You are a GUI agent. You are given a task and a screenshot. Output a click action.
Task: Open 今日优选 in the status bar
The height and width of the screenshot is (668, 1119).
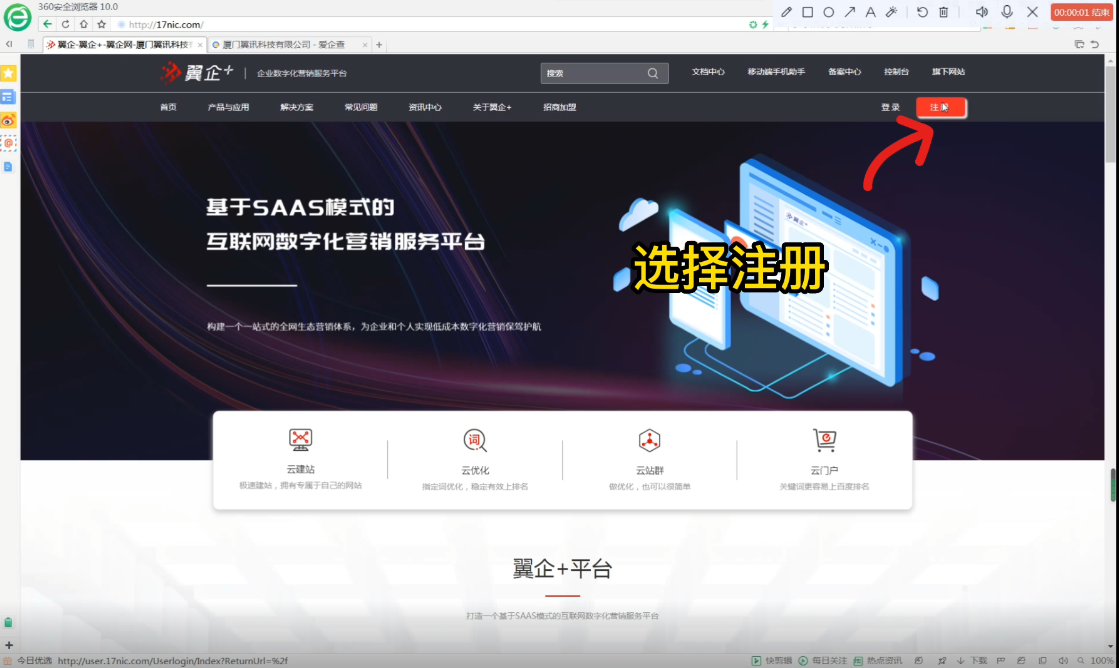[x=29, y=661]
